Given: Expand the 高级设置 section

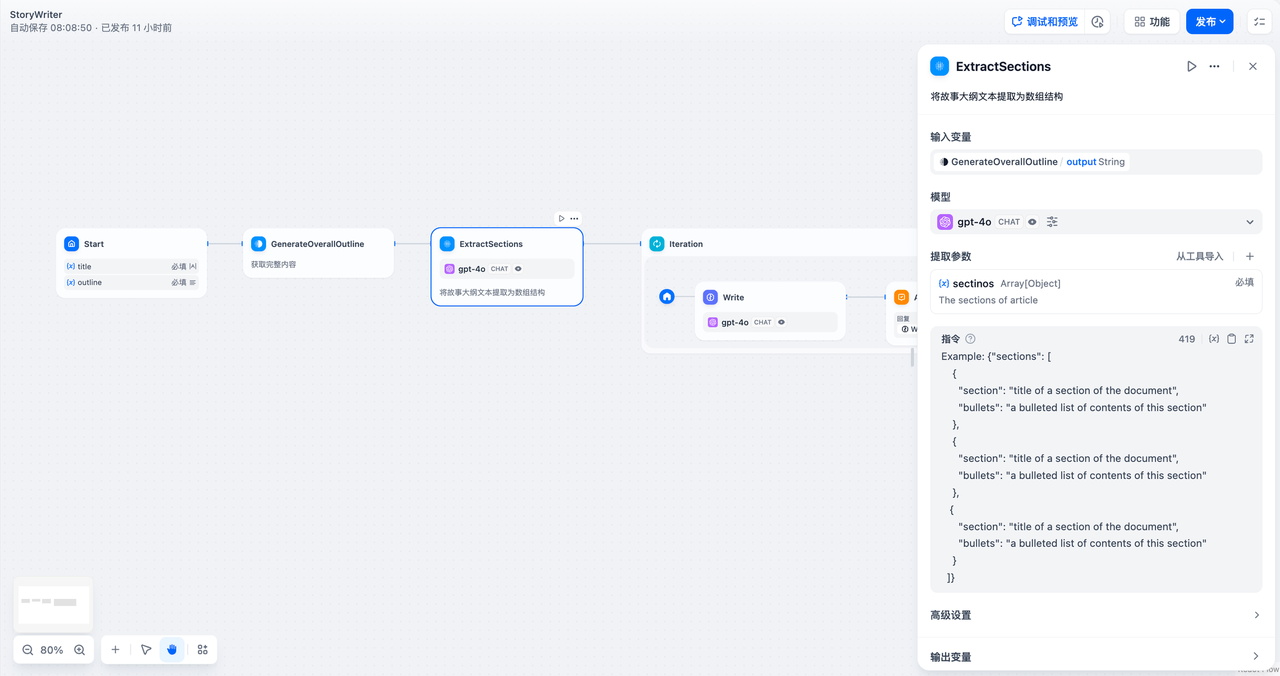Looking at the screenshot, I should (1095, 615).
